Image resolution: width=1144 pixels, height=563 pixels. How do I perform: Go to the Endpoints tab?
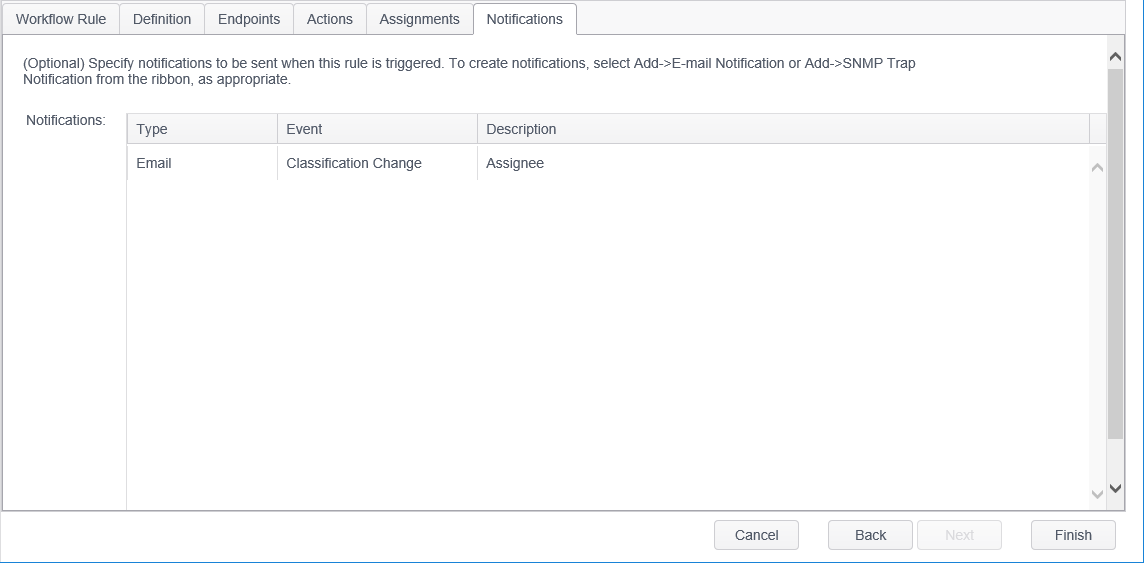tap(249, 19)
